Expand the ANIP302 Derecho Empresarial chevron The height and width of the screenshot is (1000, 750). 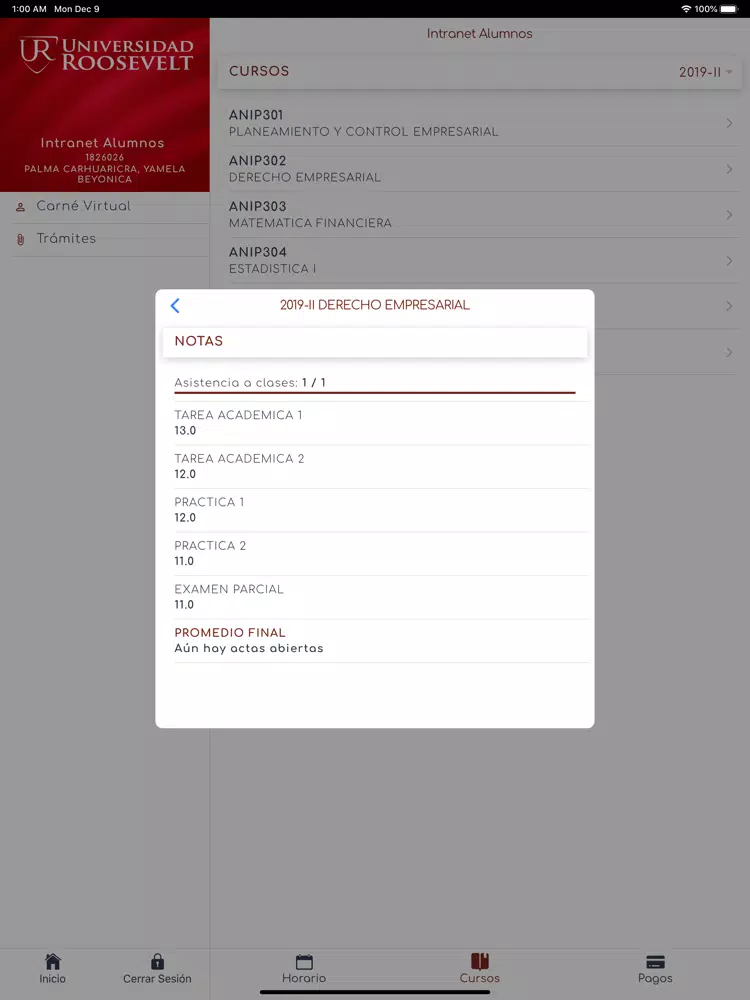coord(729,169)
